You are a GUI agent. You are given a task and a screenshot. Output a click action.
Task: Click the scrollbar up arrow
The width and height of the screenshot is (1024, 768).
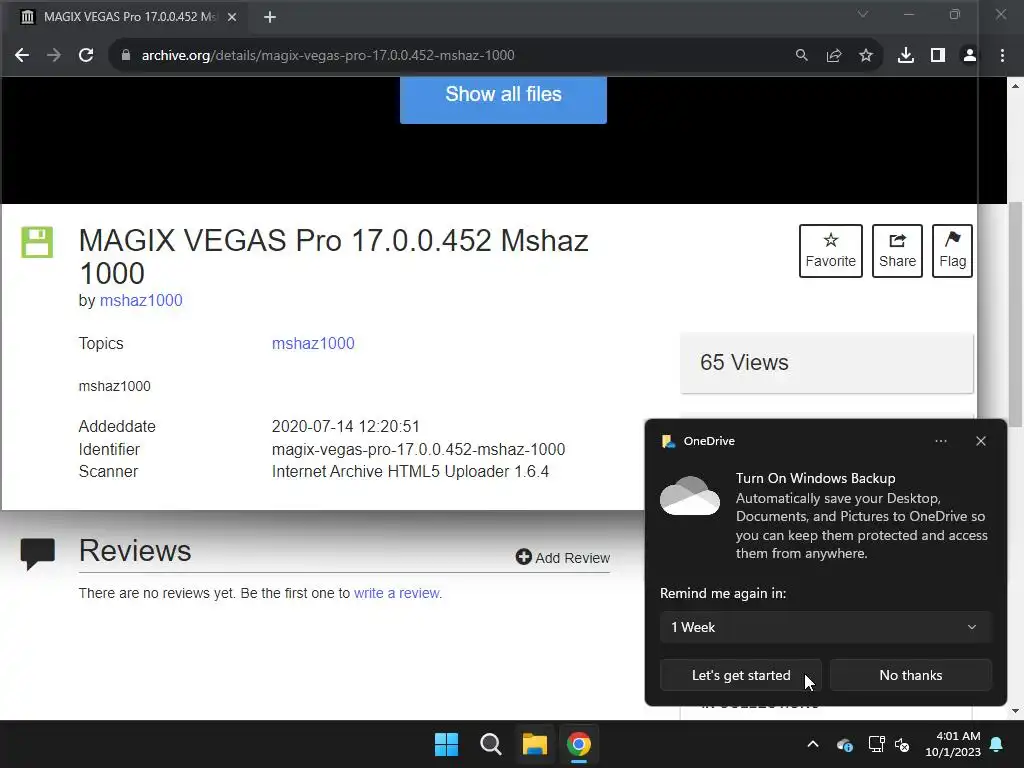tap(1016, 85)
